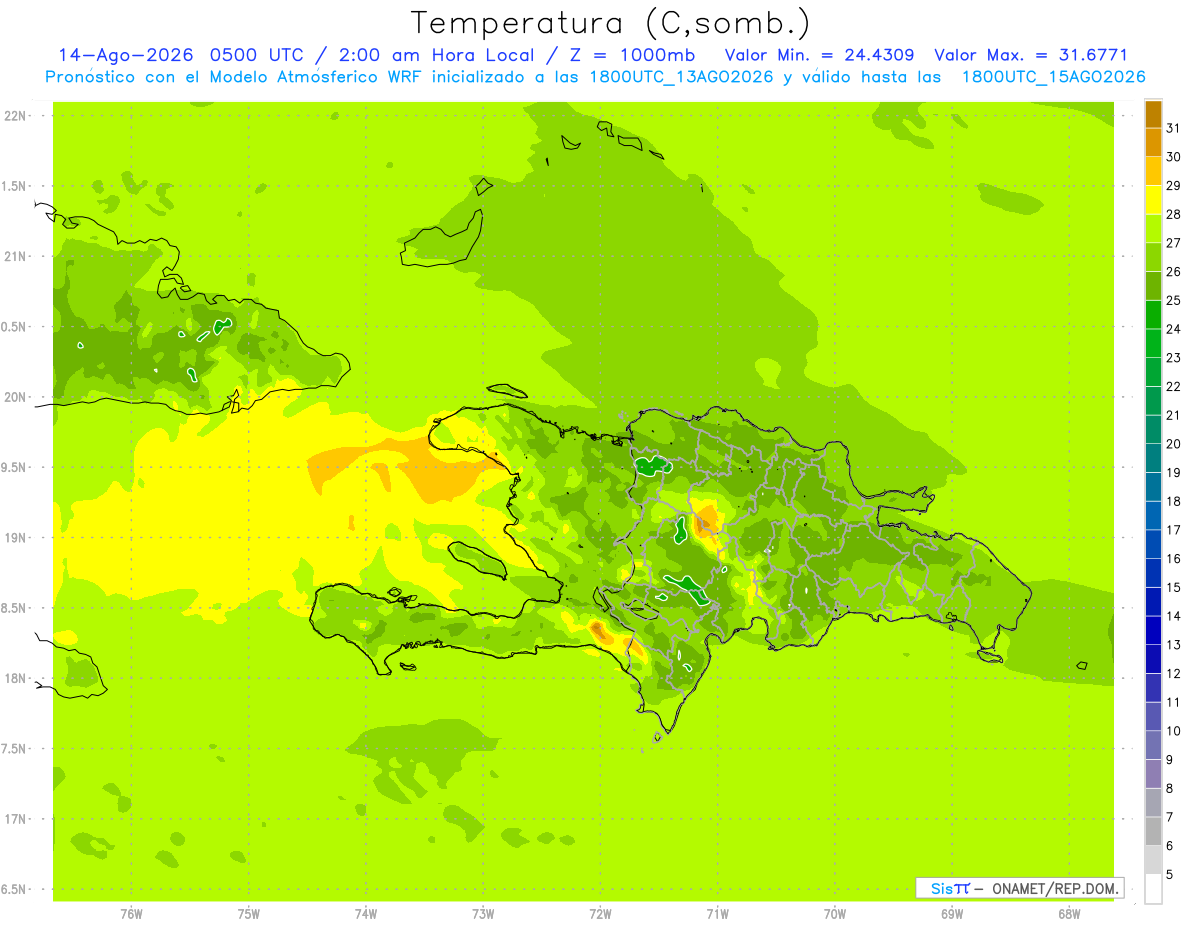
Task: Click the colorbar value "24"
Action: coord(1175,329)
